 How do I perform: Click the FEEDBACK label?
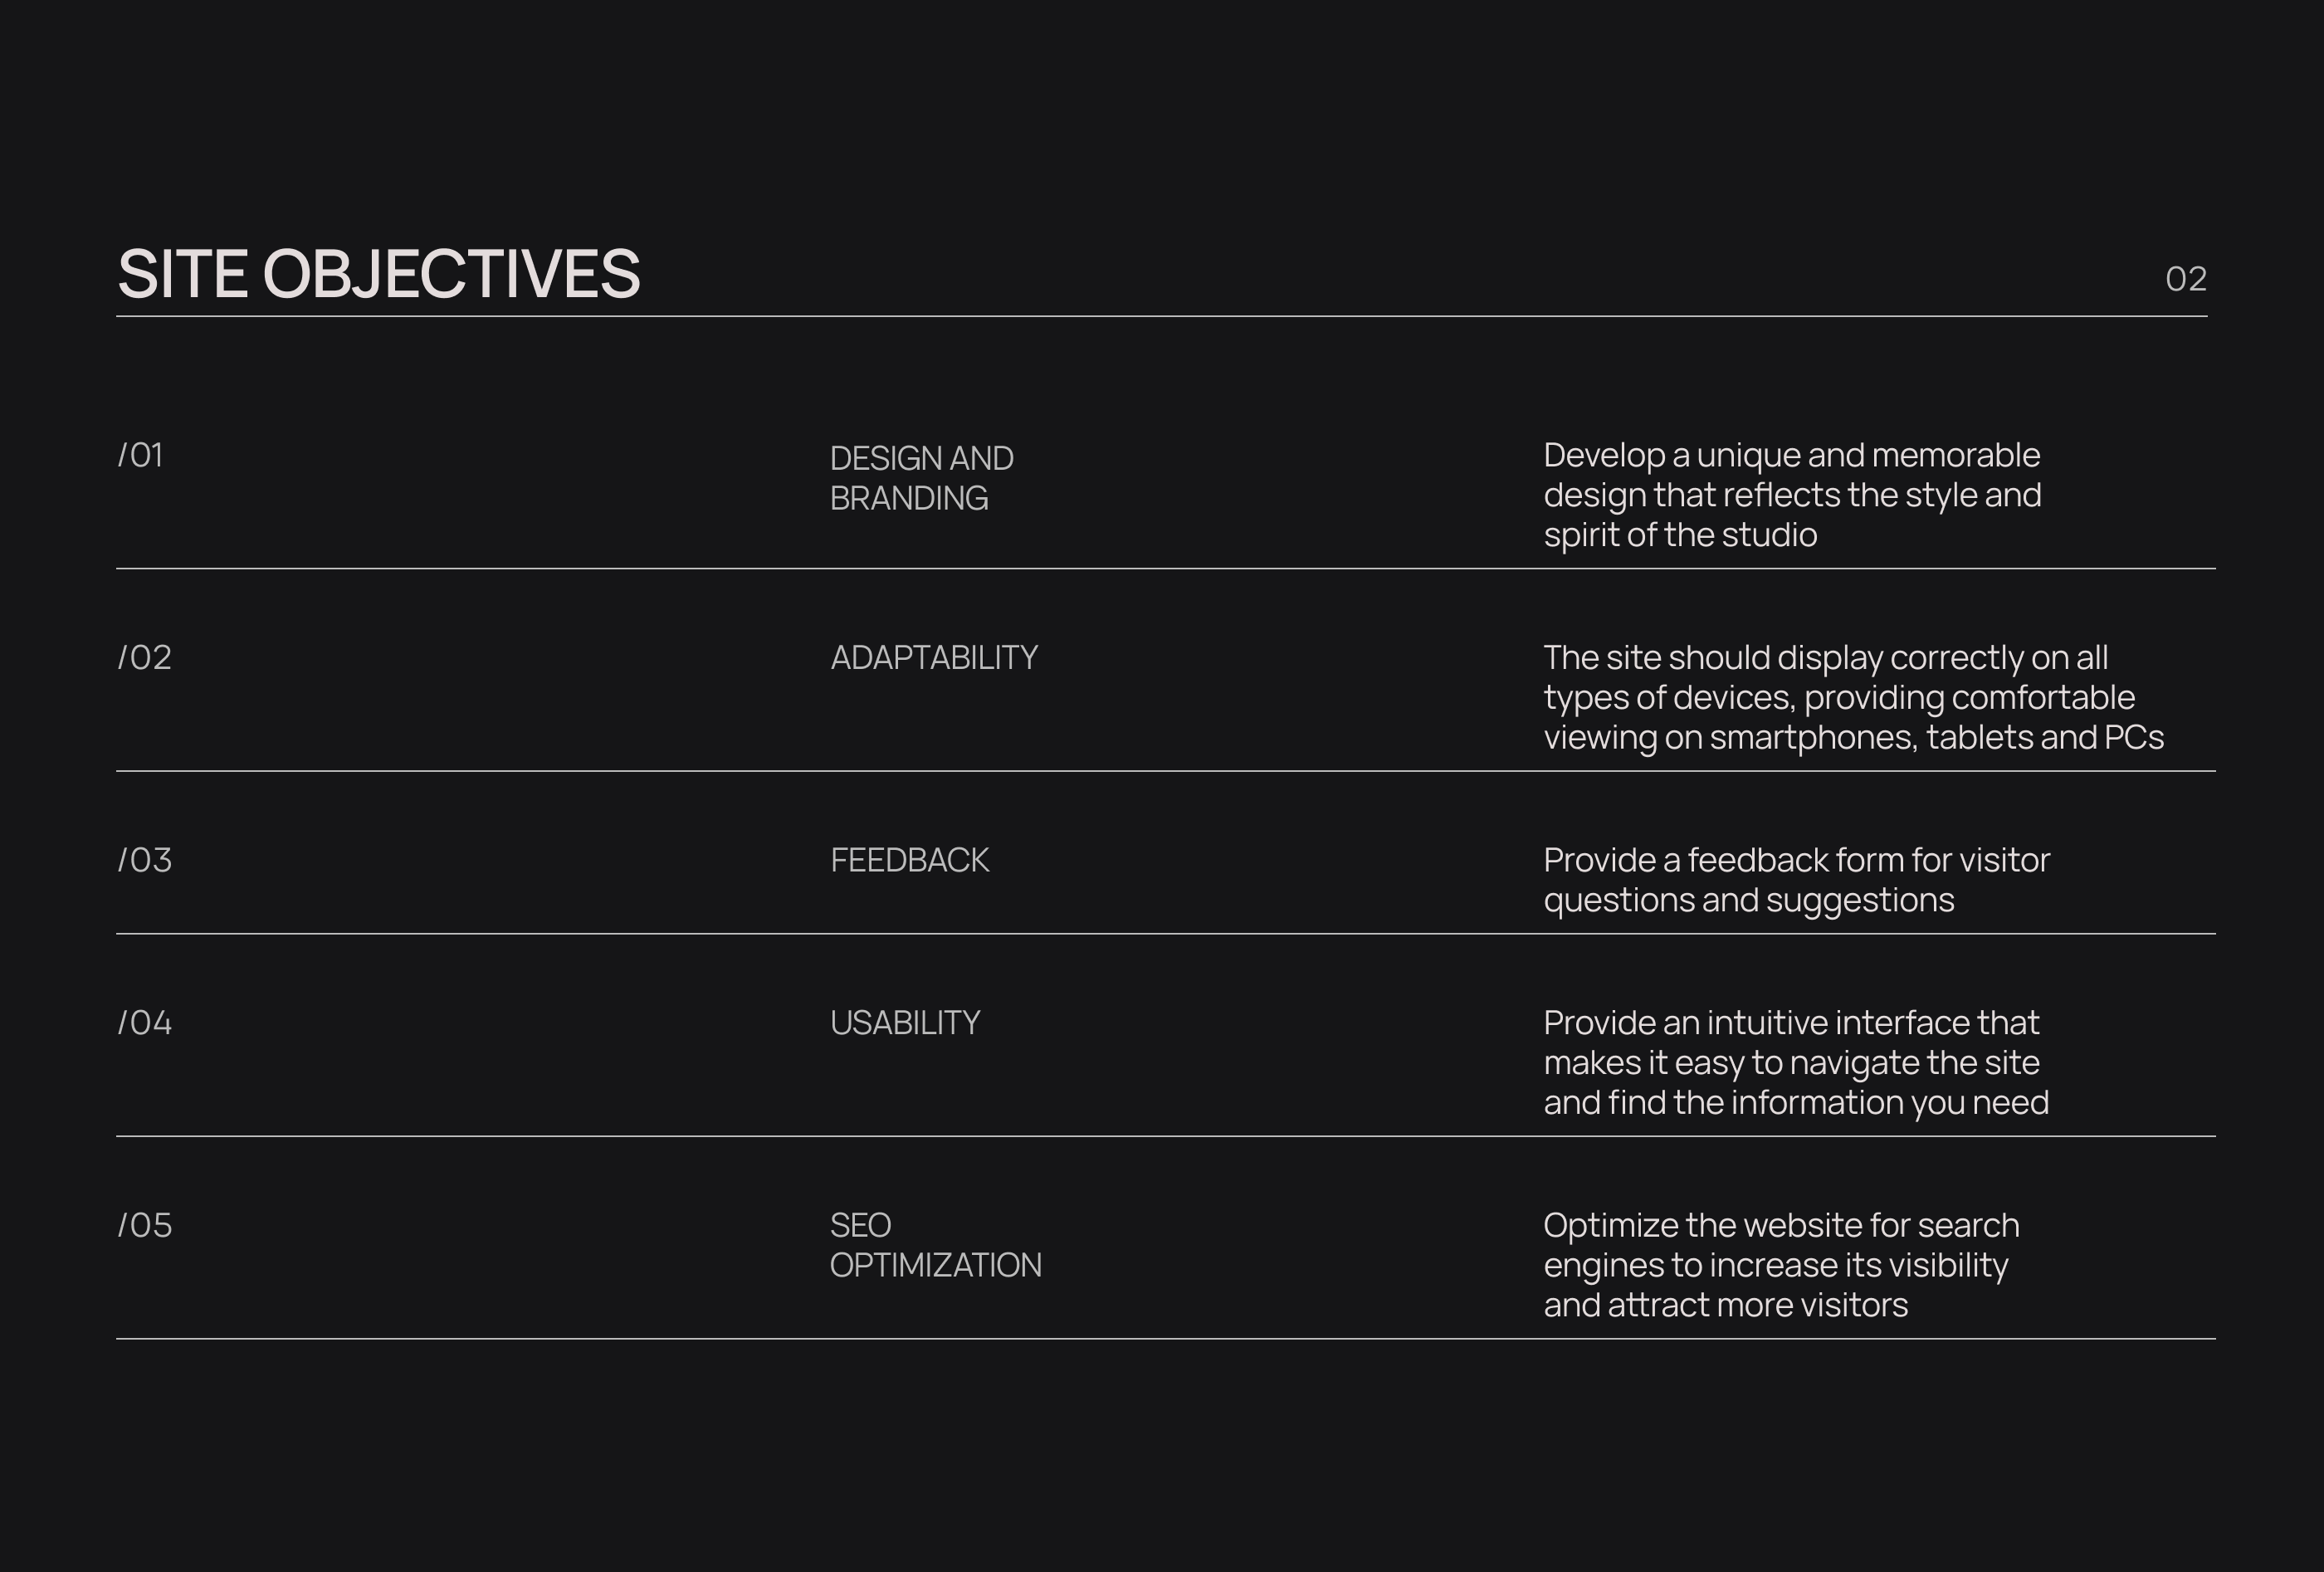tap(909, 861)
